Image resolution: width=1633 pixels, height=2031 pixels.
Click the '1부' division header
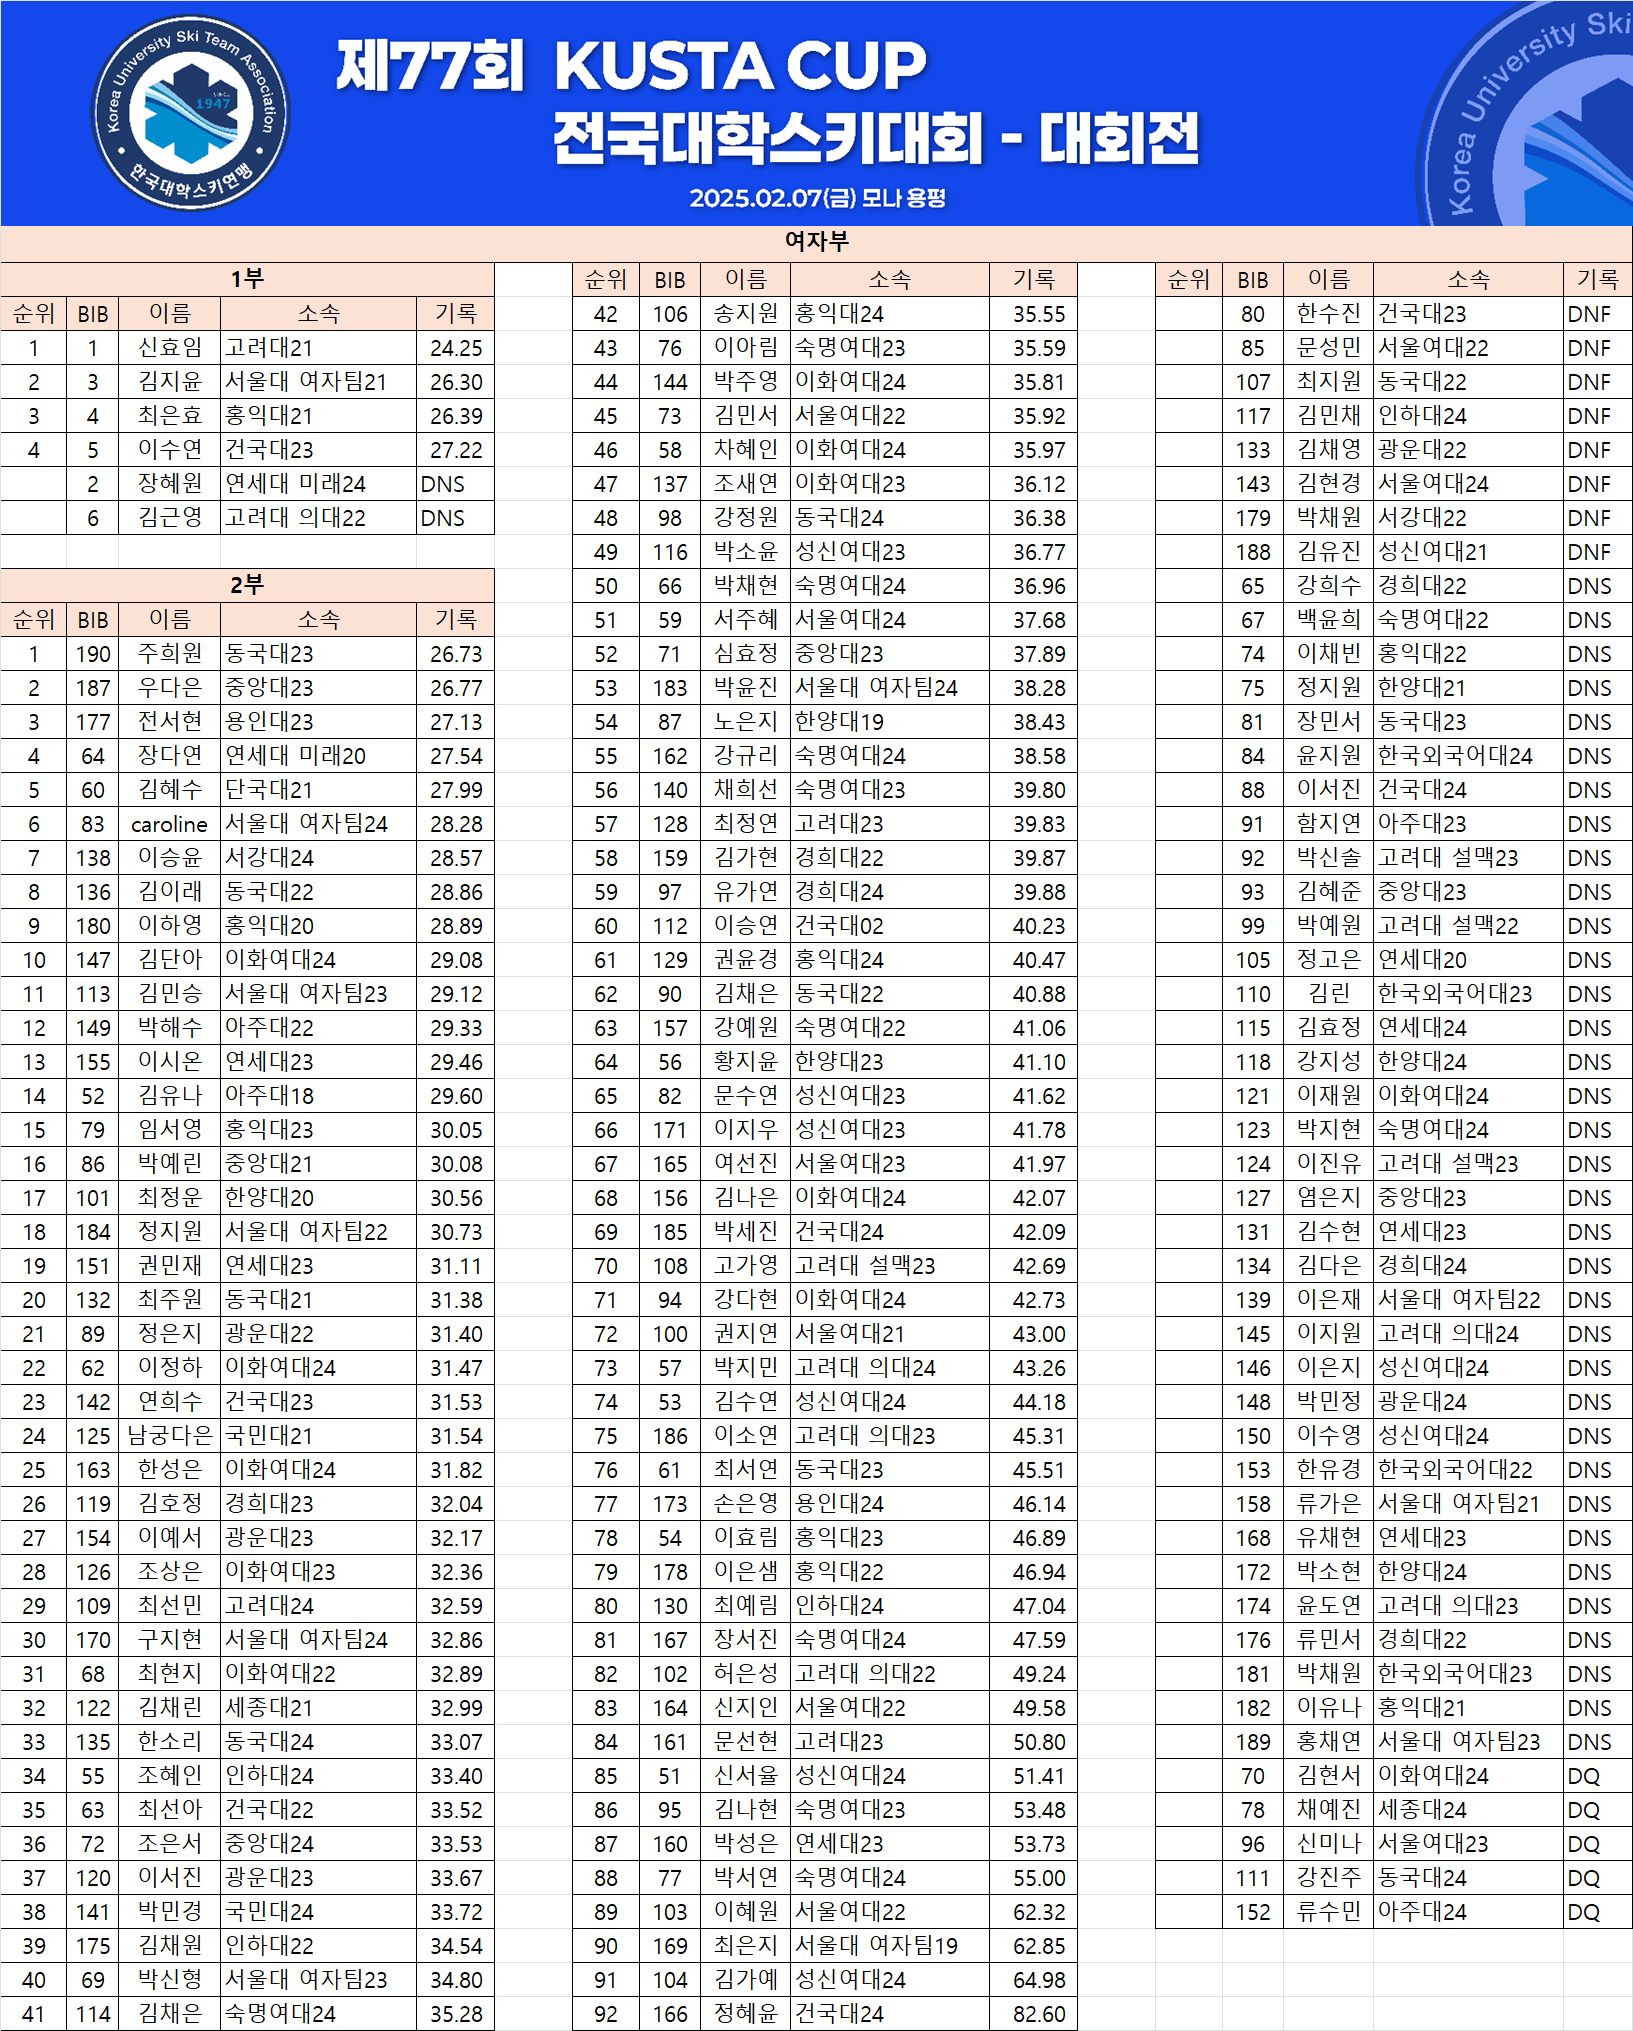(247, 279)
